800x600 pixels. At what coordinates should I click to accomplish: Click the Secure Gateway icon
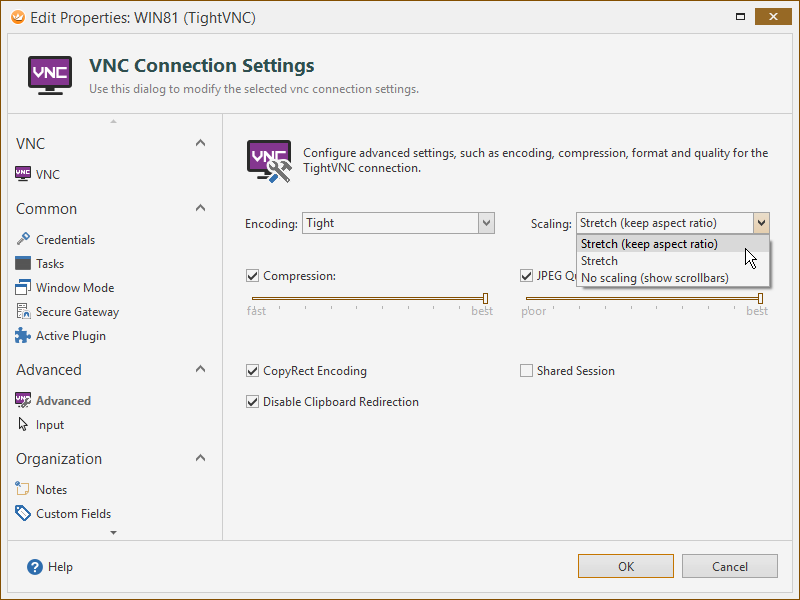pyautogui.click(x=24, y=311)
